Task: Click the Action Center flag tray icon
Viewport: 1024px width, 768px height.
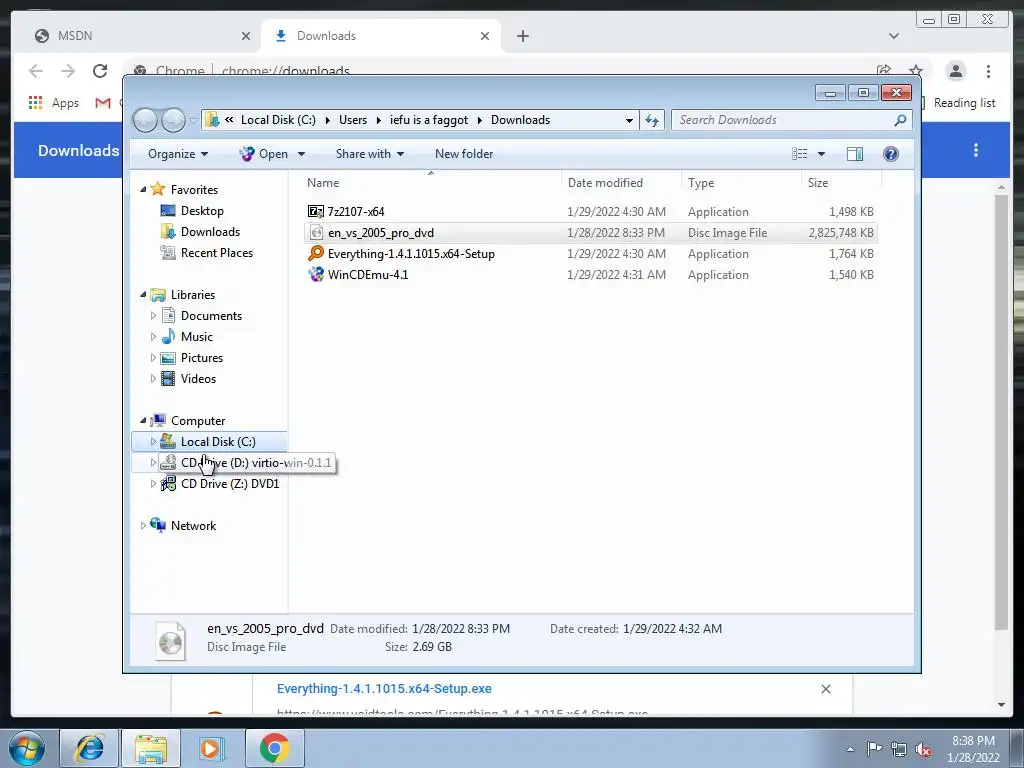Action: tap(874, 749)
